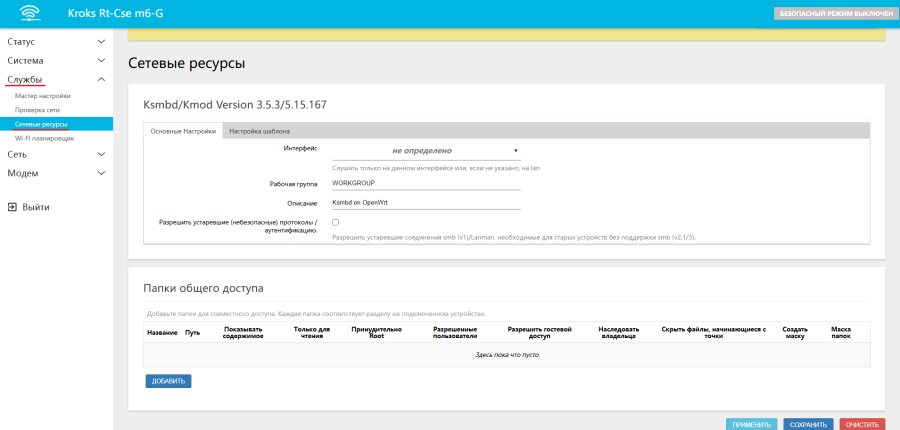Click the red Очистить button
The image size is (900, 430).
[862, 424]
